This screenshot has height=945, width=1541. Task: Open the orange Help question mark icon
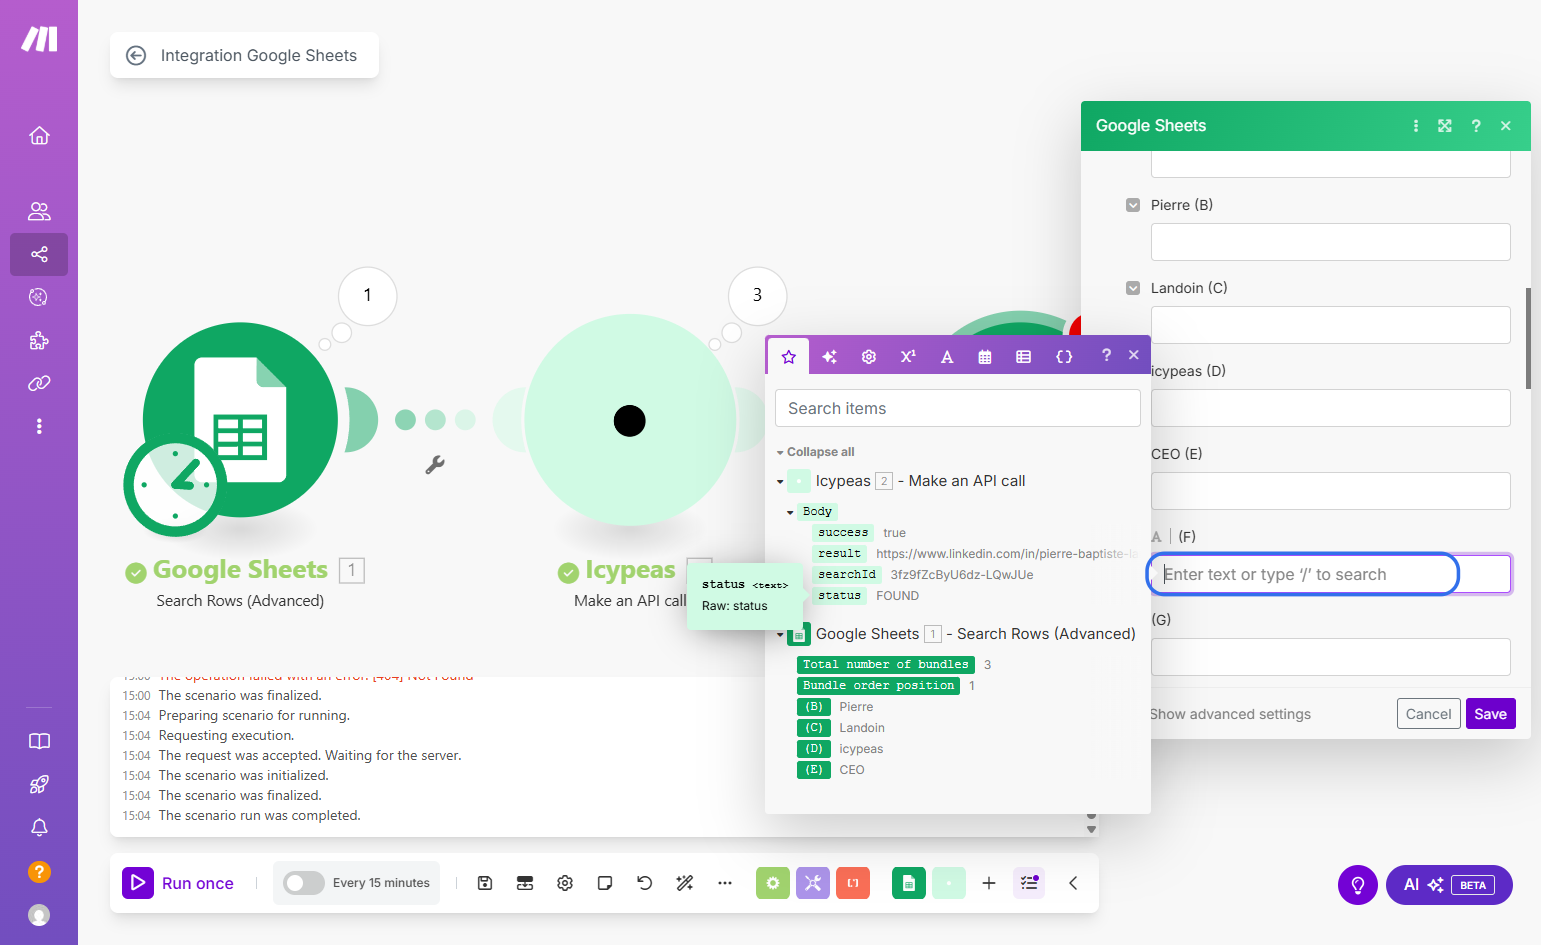(x=39, y=872)
